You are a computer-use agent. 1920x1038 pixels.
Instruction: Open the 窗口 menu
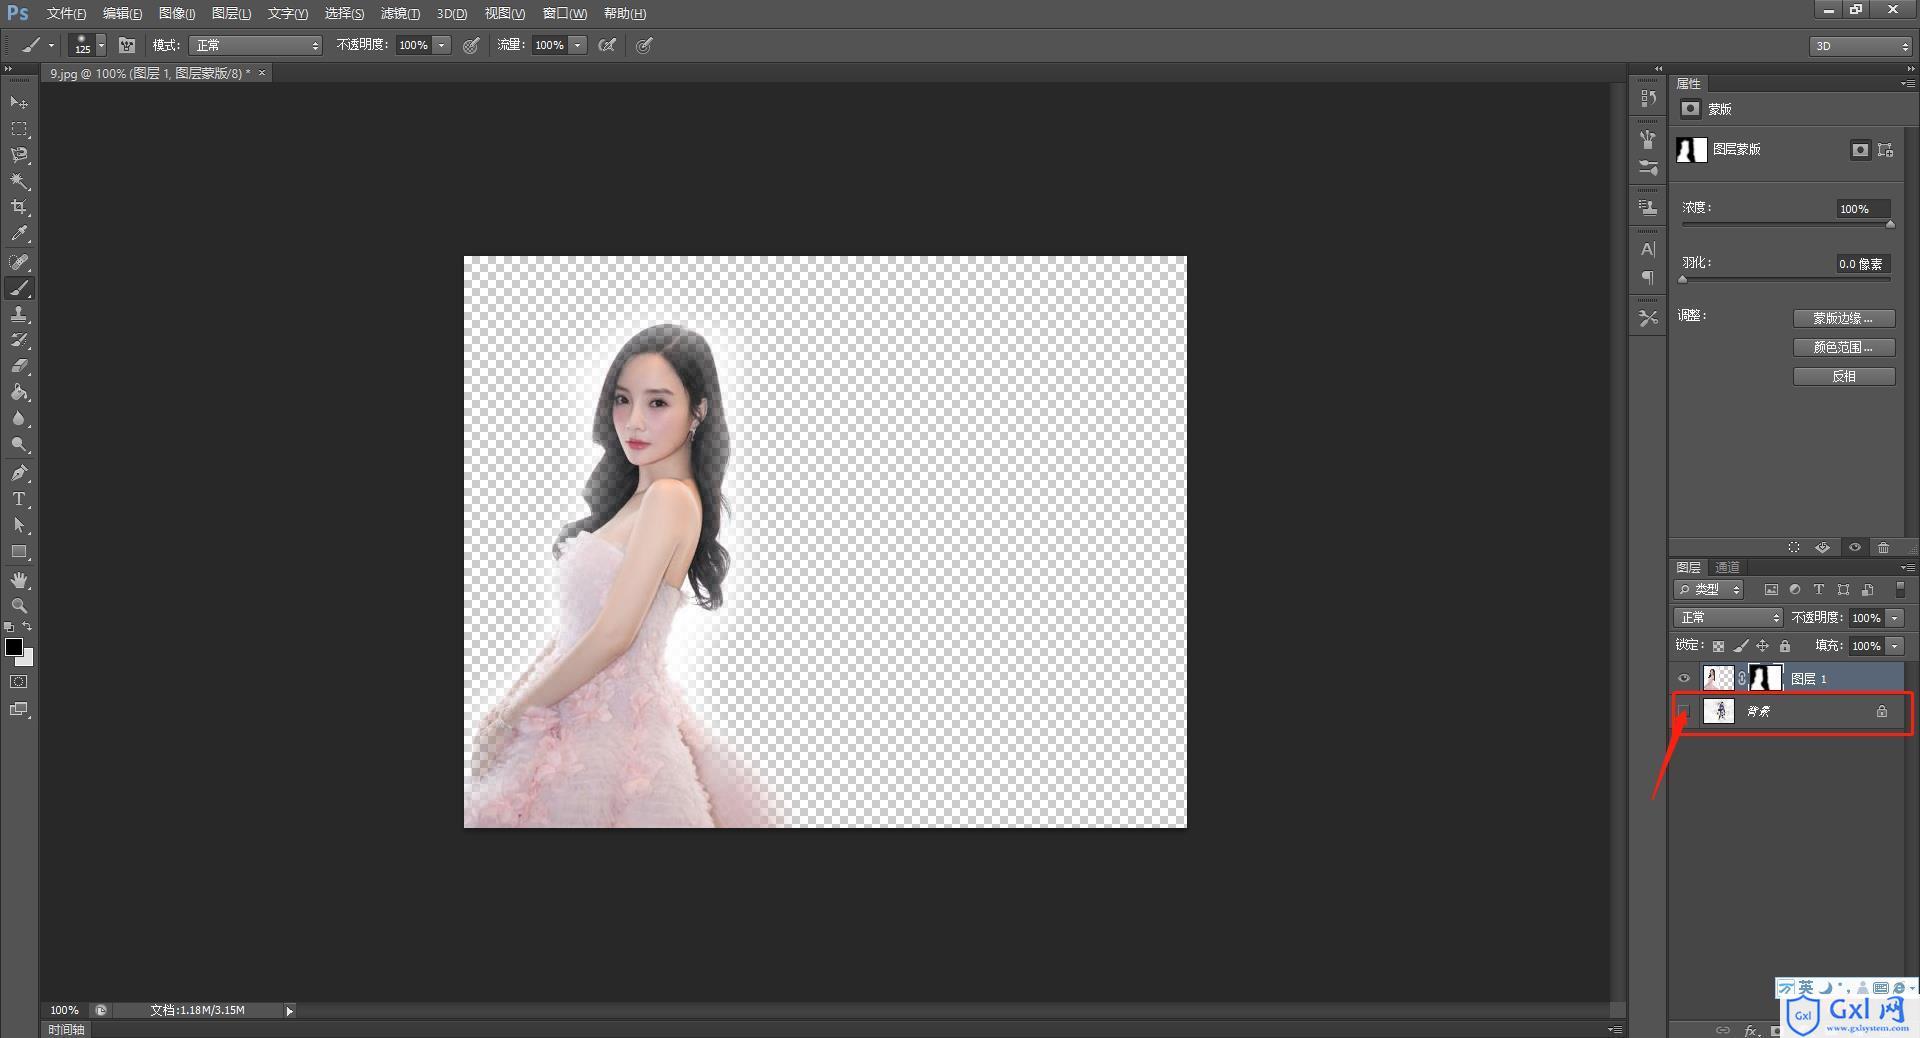(565, 13)
